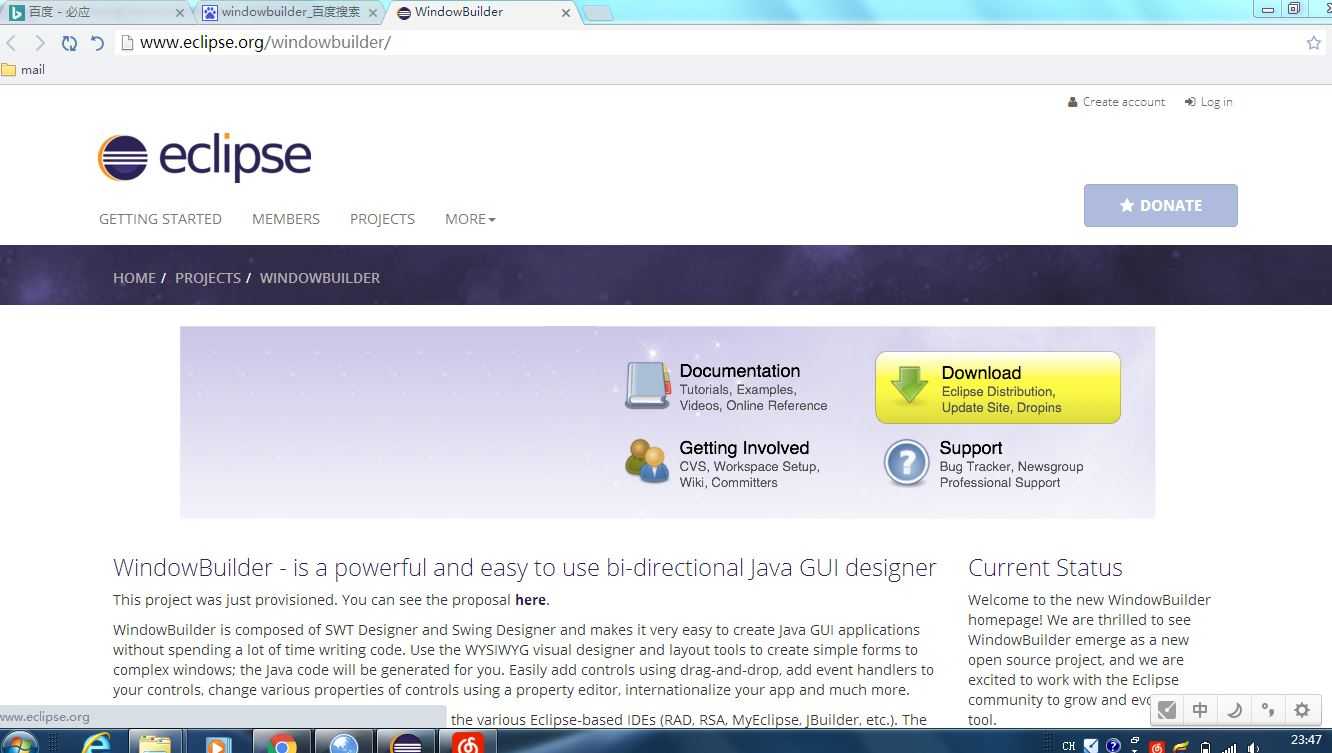This screenshot has width=1332, height=753.
Task: Click the WINDOWBUILDER breadcrumb
Action: click(x=320, y=278)
